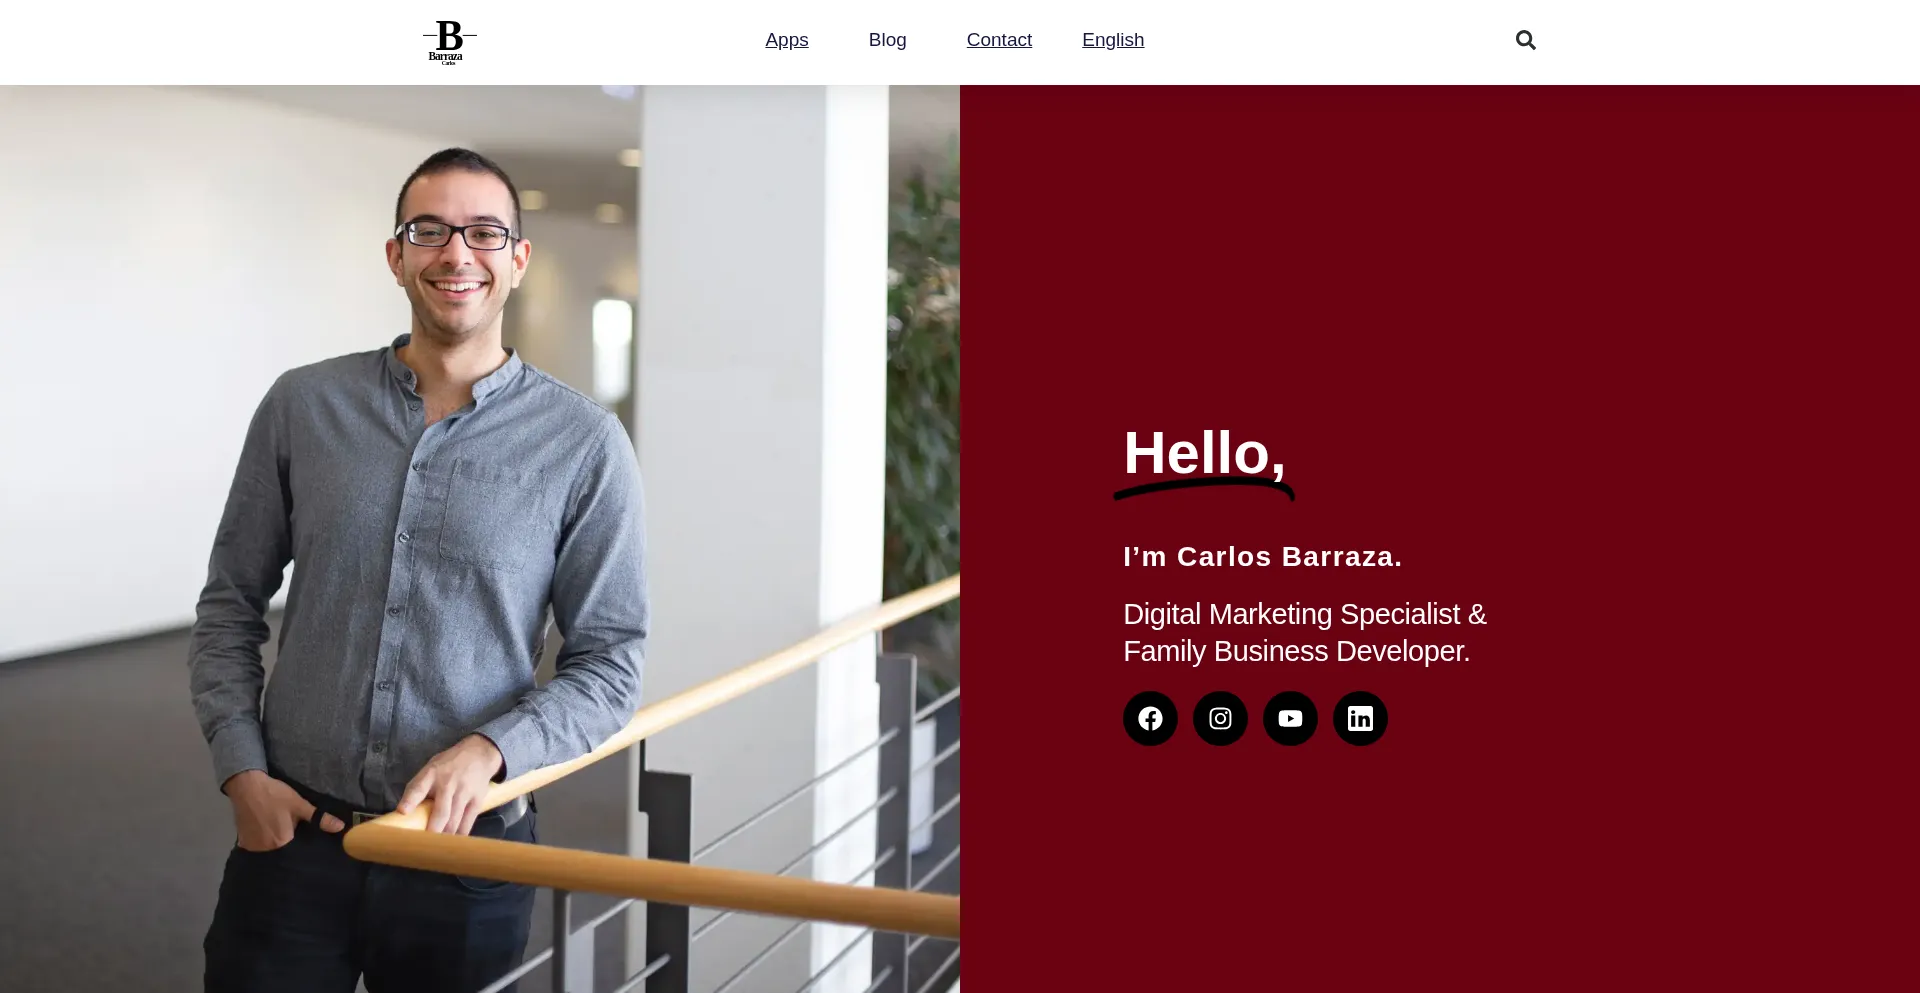This screenshot has width=1920, height=993.
Task: Visit the Facebook profile icon
Action: 1150,718
